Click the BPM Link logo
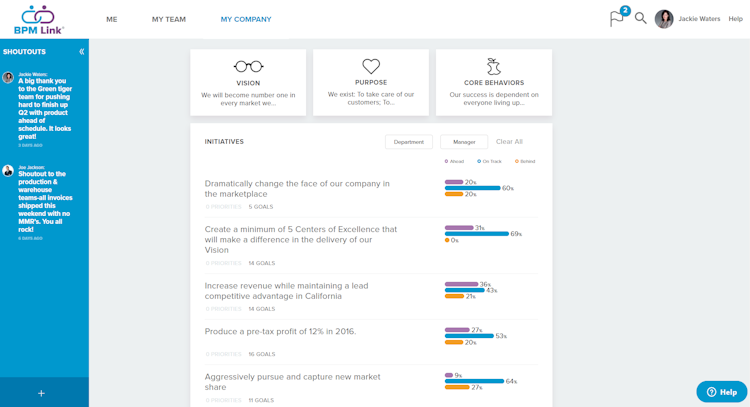 pos(39,19)
